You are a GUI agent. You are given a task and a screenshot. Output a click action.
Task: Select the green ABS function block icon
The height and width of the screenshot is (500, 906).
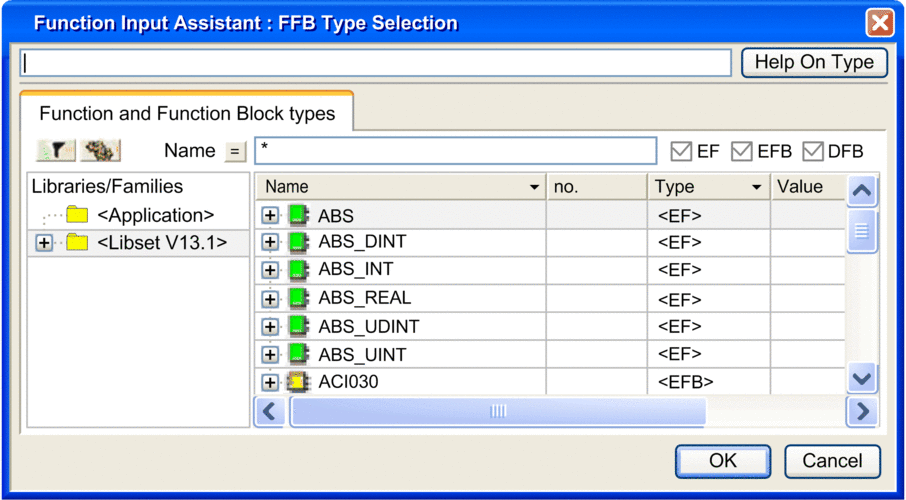(x=299, y=215)
